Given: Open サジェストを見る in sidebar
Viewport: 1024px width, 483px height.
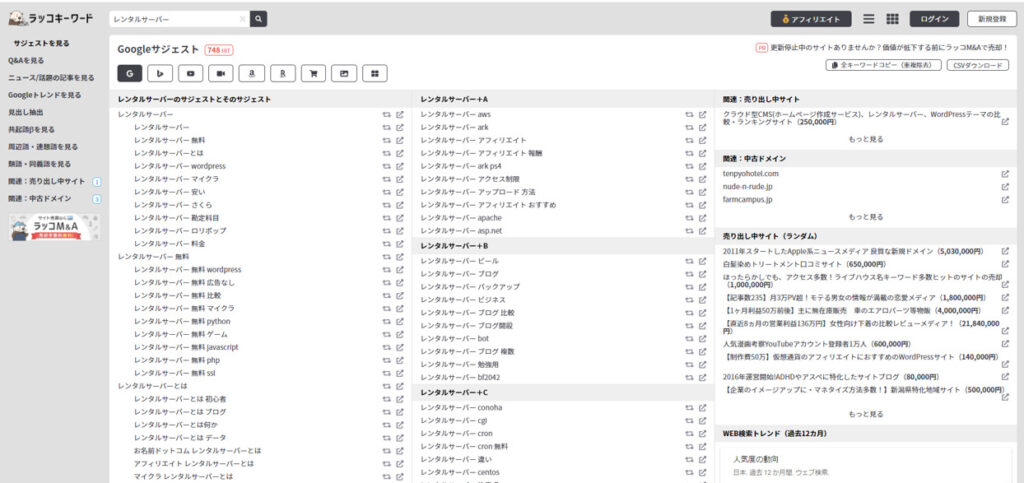Looking at the screenshot, I should click(42, 43).
